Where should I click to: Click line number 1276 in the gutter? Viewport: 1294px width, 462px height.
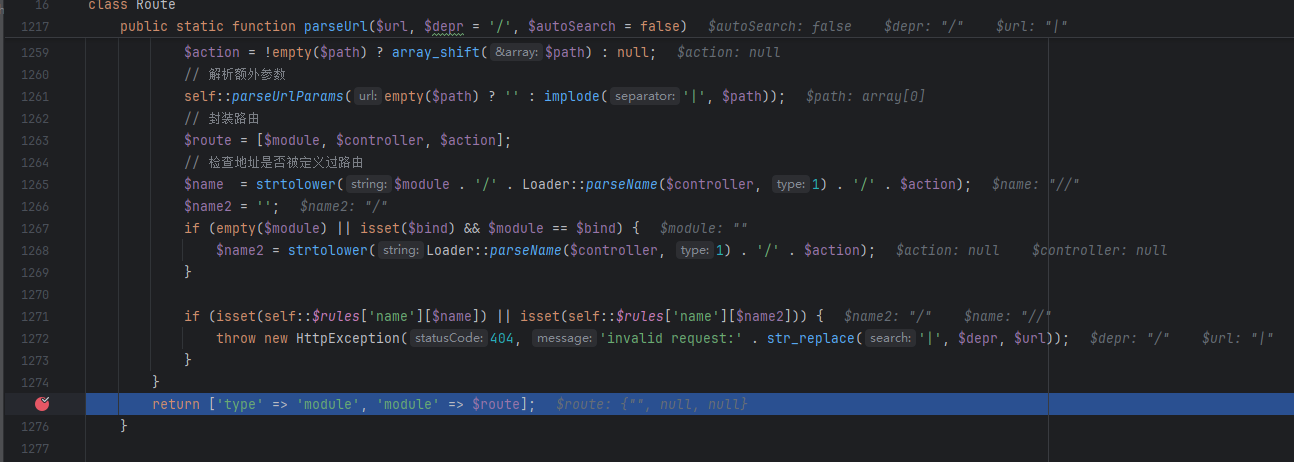pyautogui.click(x=34, y=426)
